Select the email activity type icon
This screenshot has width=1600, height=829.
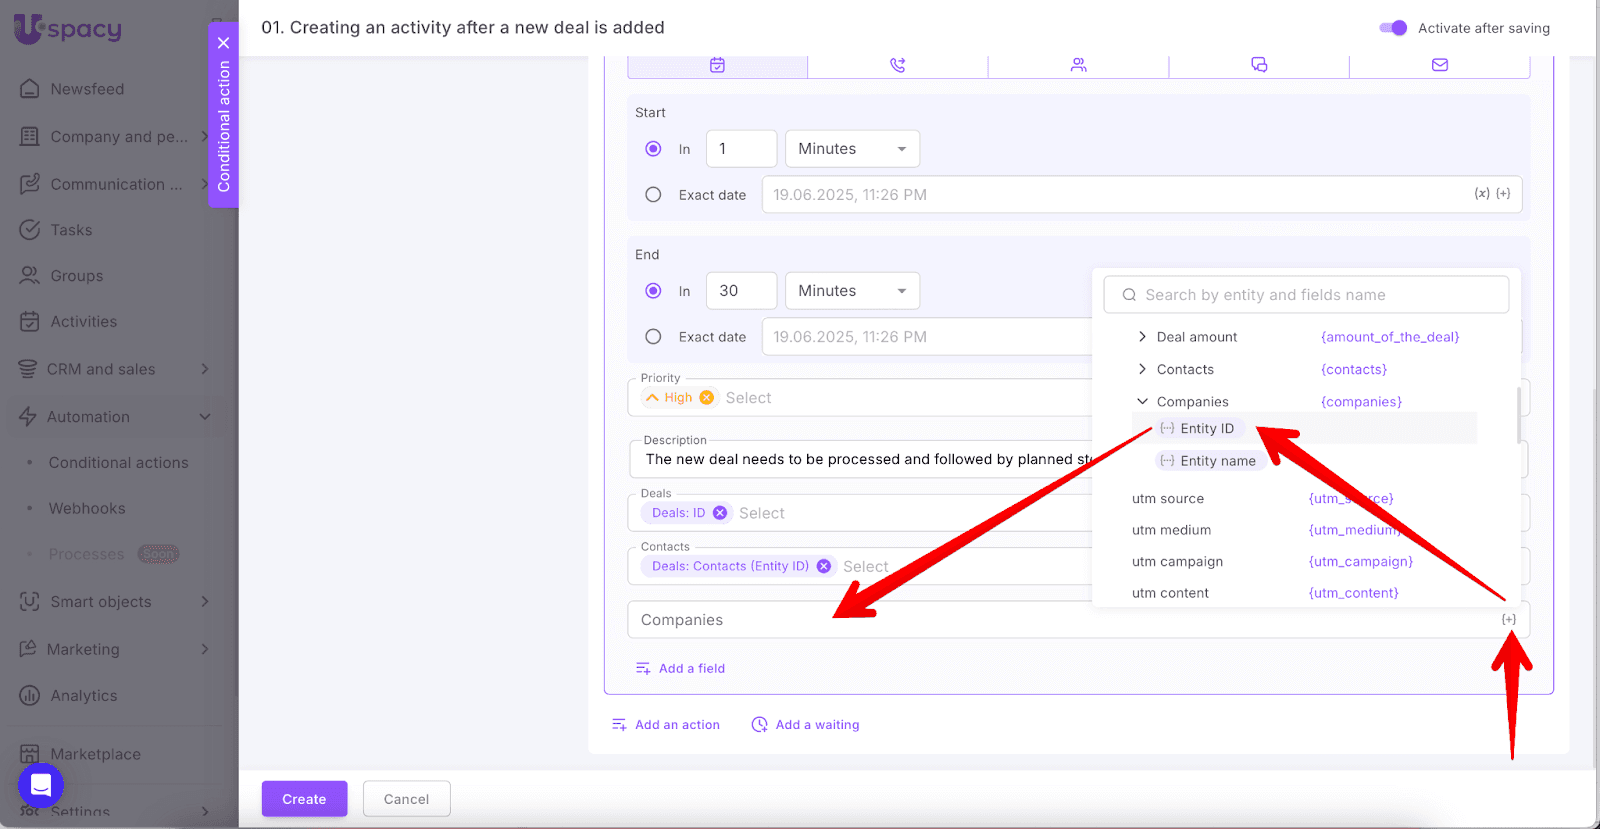pyautogui.click(x=1439, y=65)
